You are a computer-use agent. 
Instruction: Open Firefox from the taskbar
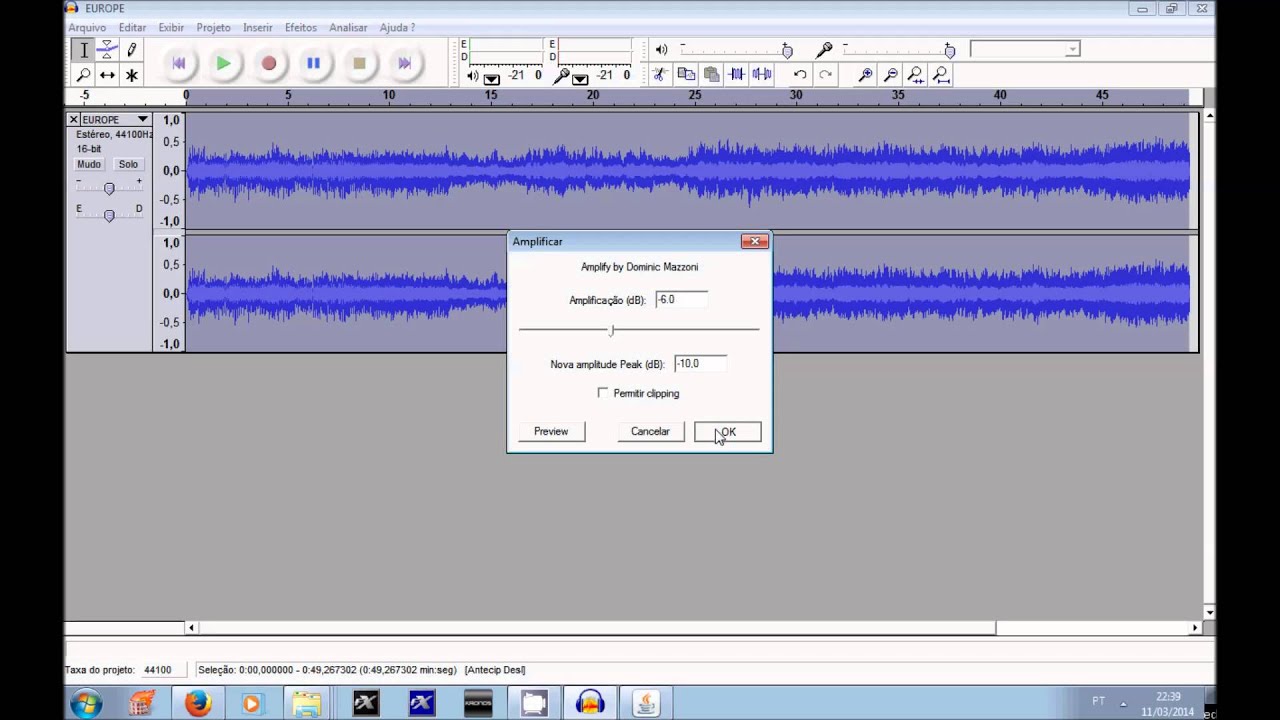198,703
